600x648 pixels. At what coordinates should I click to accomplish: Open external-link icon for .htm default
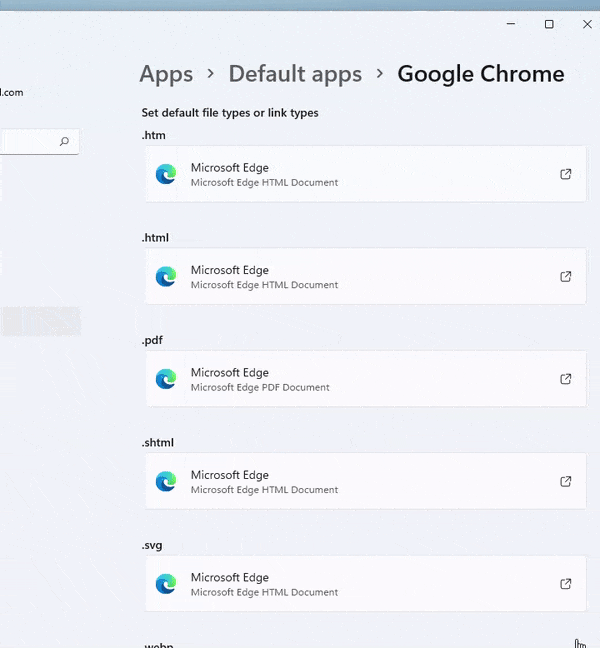tap(565, 174)
